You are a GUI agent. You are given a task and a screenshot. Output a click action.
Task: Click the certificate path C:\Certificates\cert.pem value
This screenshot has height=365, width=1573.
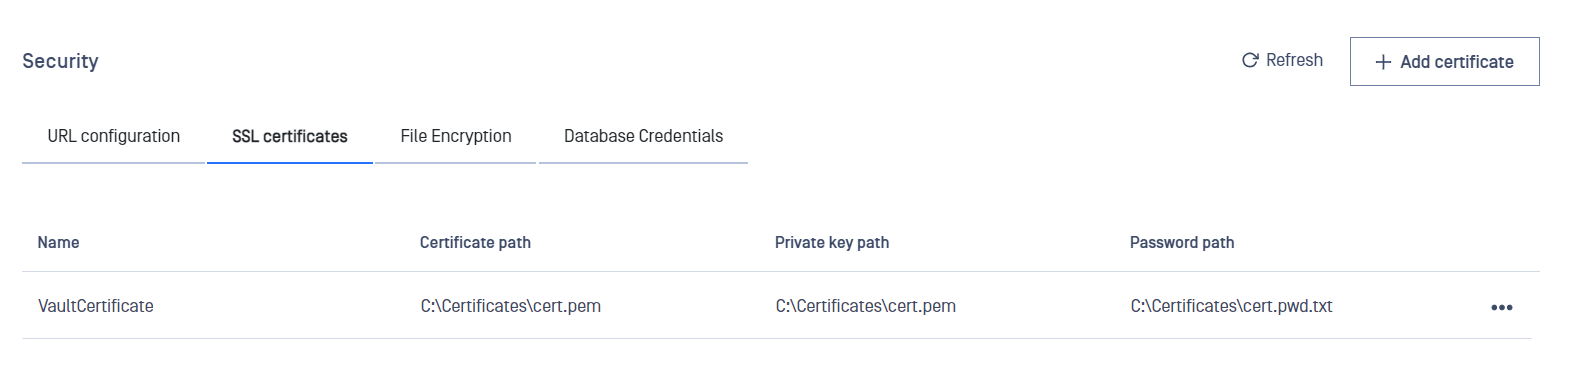tap(511, 306)
